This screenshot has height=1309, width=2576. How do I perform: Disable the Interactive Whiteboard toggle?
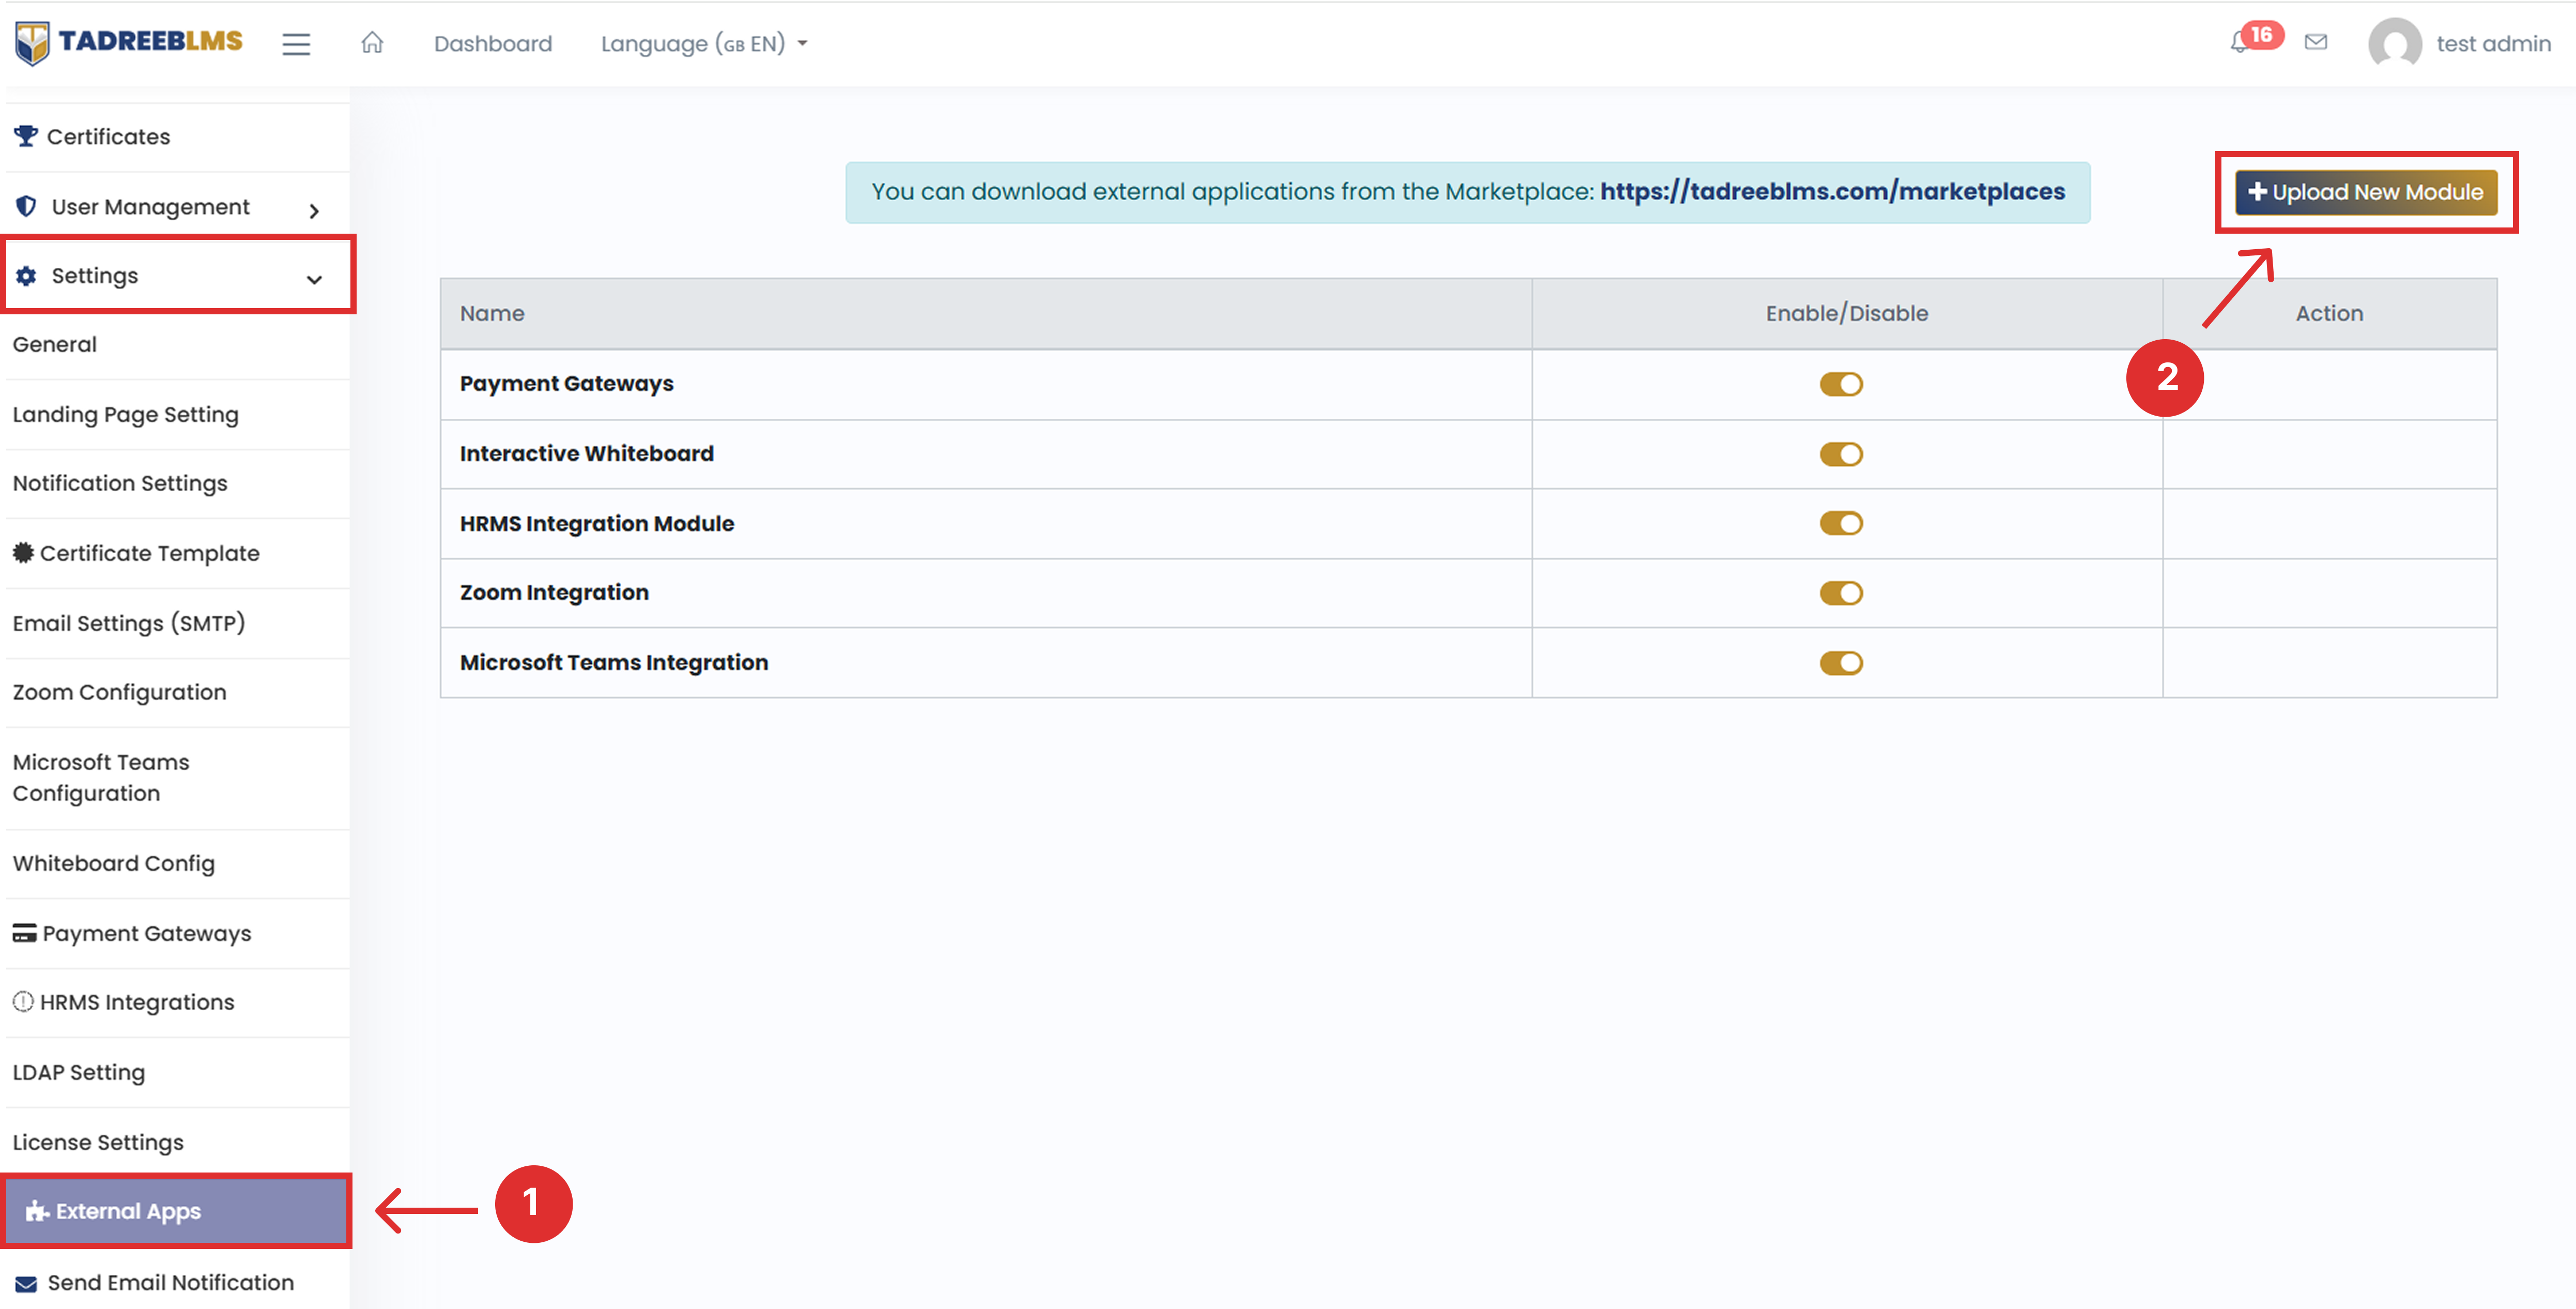coord(1841,454)
